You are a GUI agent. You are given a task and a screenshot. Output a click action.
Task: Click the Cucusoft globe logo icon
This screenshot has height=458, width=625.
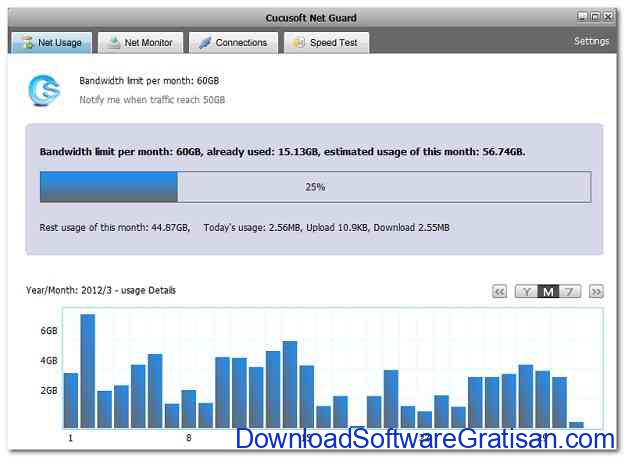(44, 91)
